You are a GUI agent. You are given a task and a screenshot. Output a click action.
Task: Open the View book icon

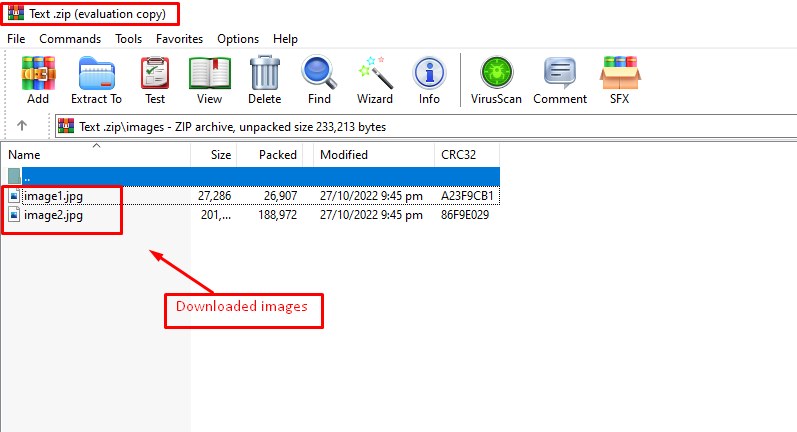[x=209, y=74]
